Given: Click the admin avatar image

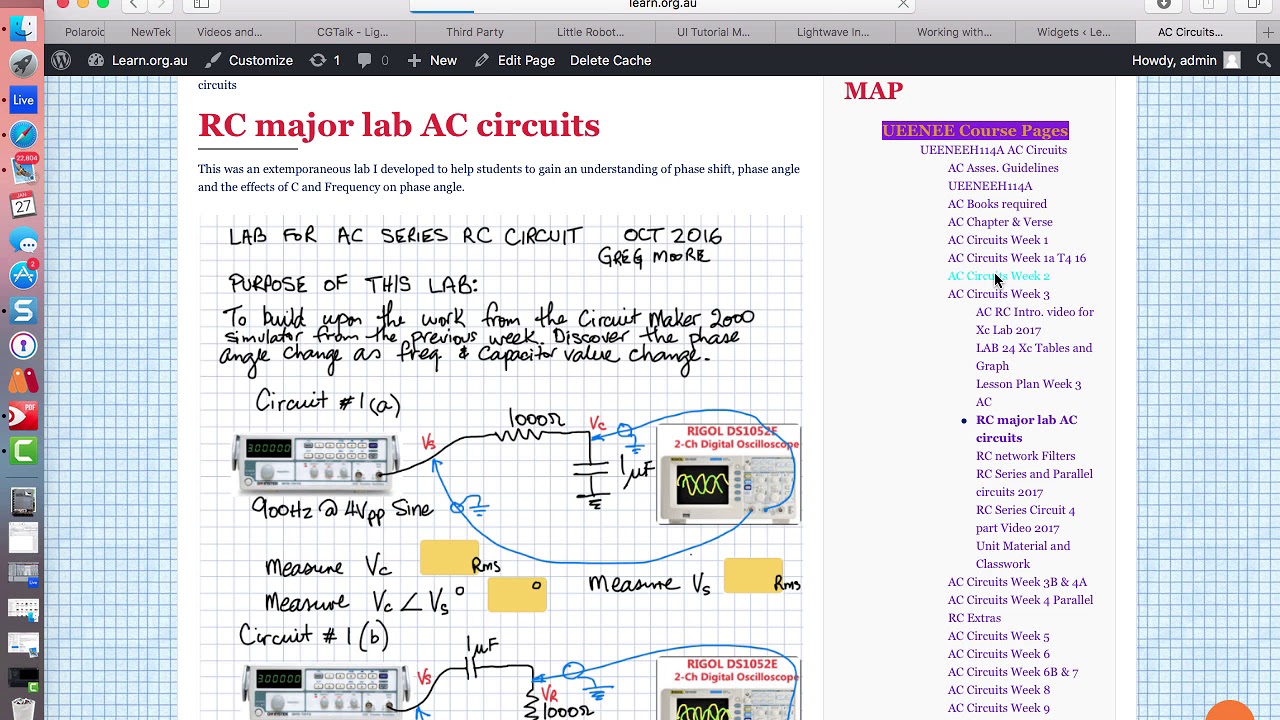Looking at the screenshot, I should point(1232,60).
